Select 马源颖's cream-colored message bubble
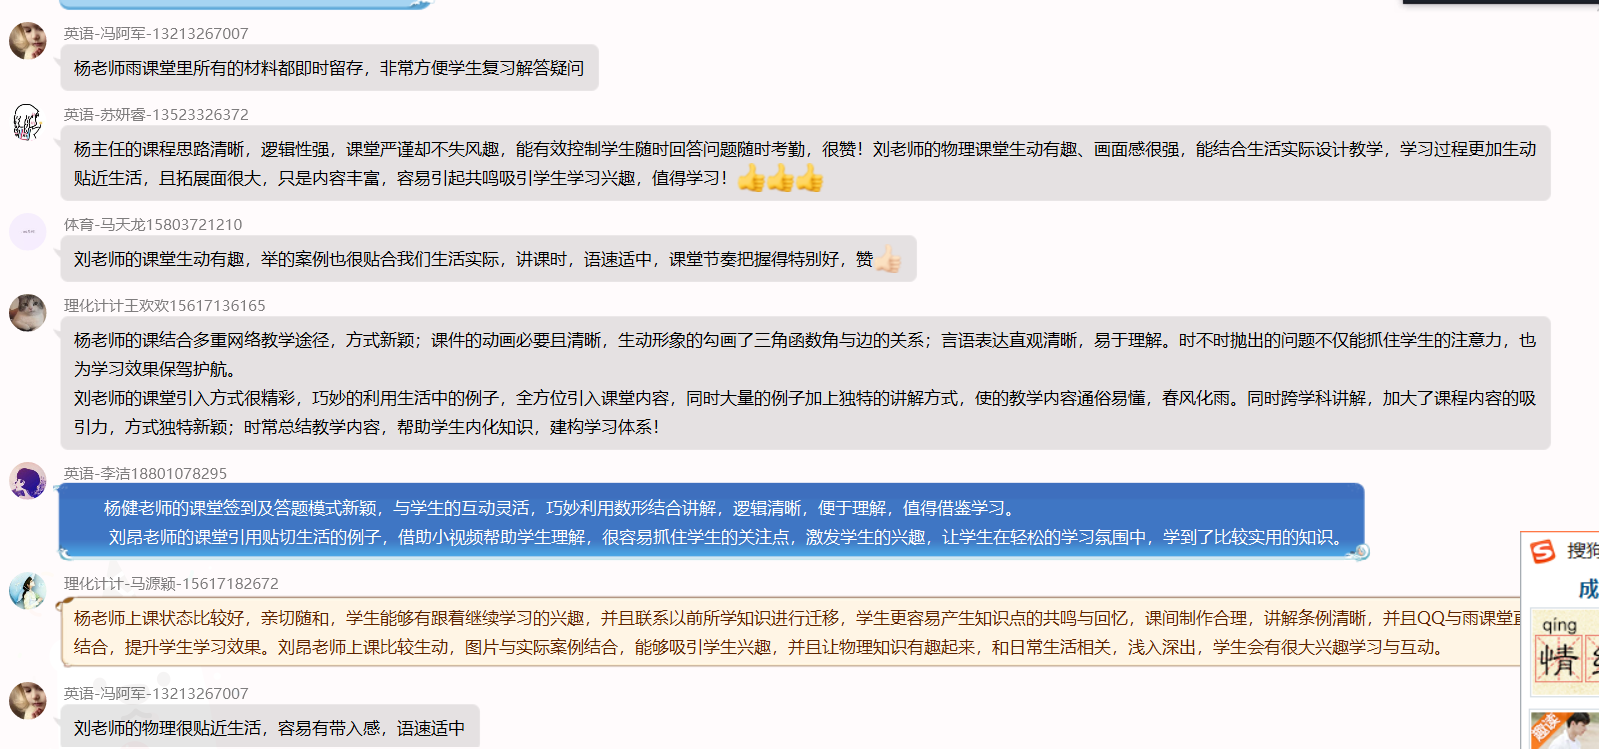Image resolution: width=1599 pixels, height=749 pixels. coord(790,632)
